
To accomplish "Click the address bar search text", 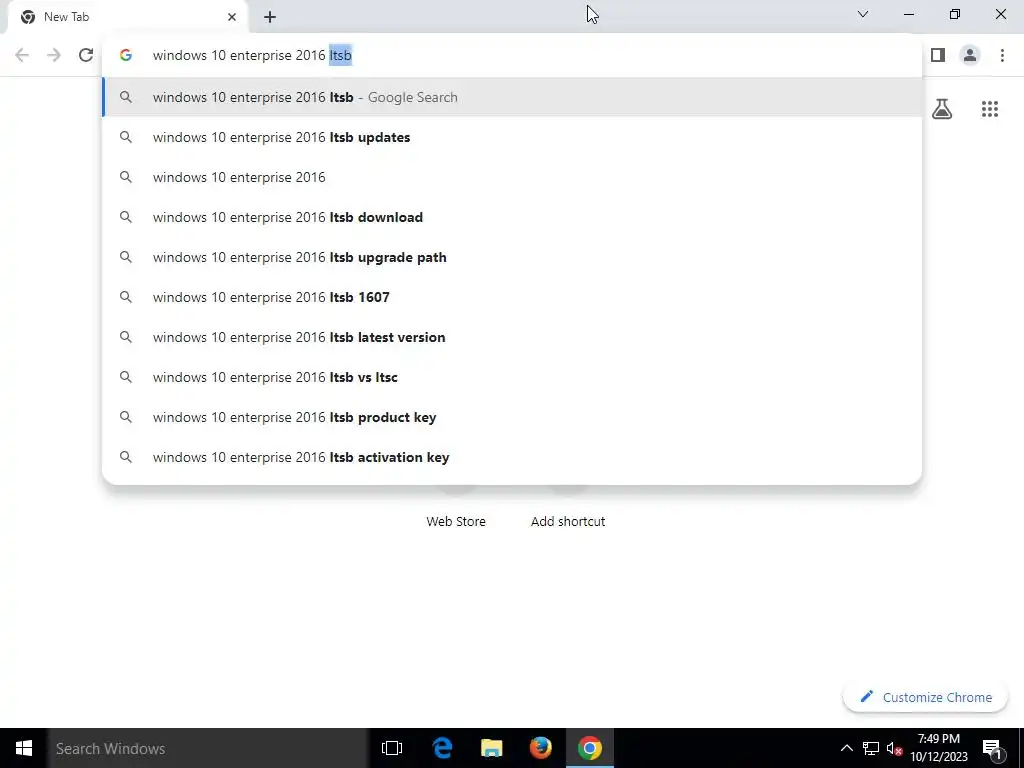I will [252, 55].
